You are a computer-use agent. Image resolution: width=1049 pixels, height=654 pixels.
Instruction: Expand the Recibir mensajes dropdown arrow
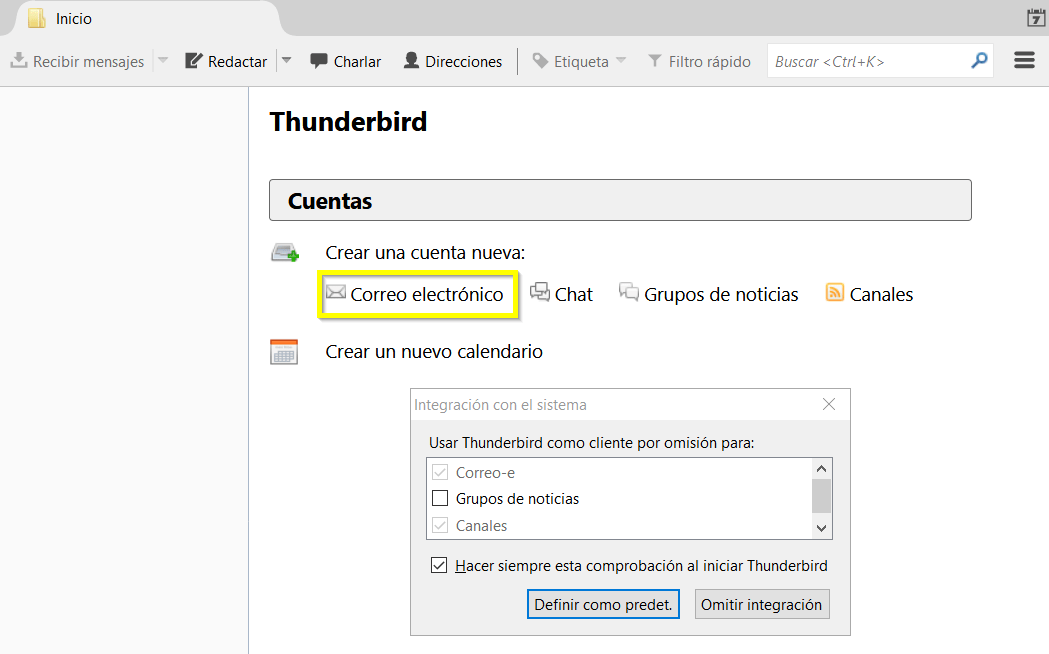(163, 61)
